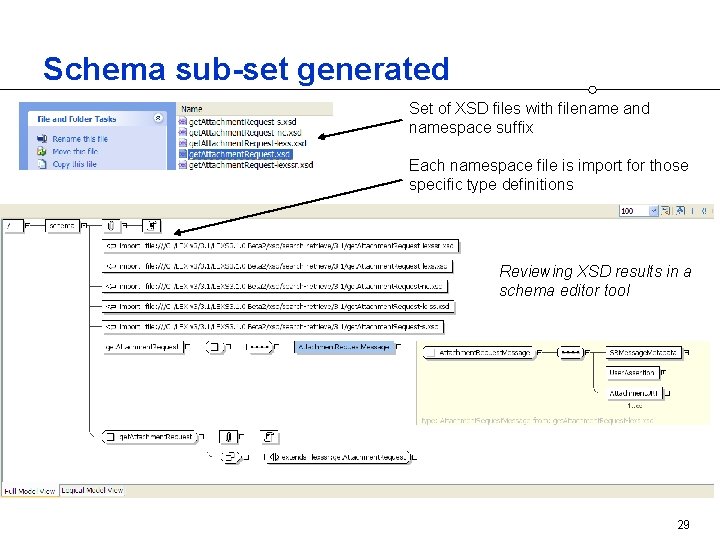
Task: Click 'Copy this file' link
Action: [74, 164]
